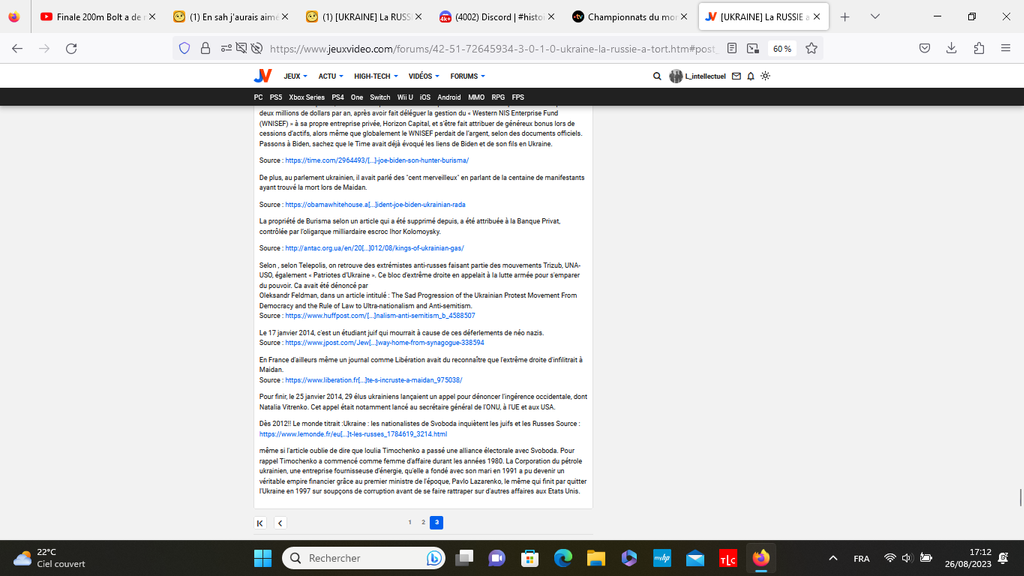
Task: Open the huffpost anti-semitism link
Action: click(x=380, y=315)
